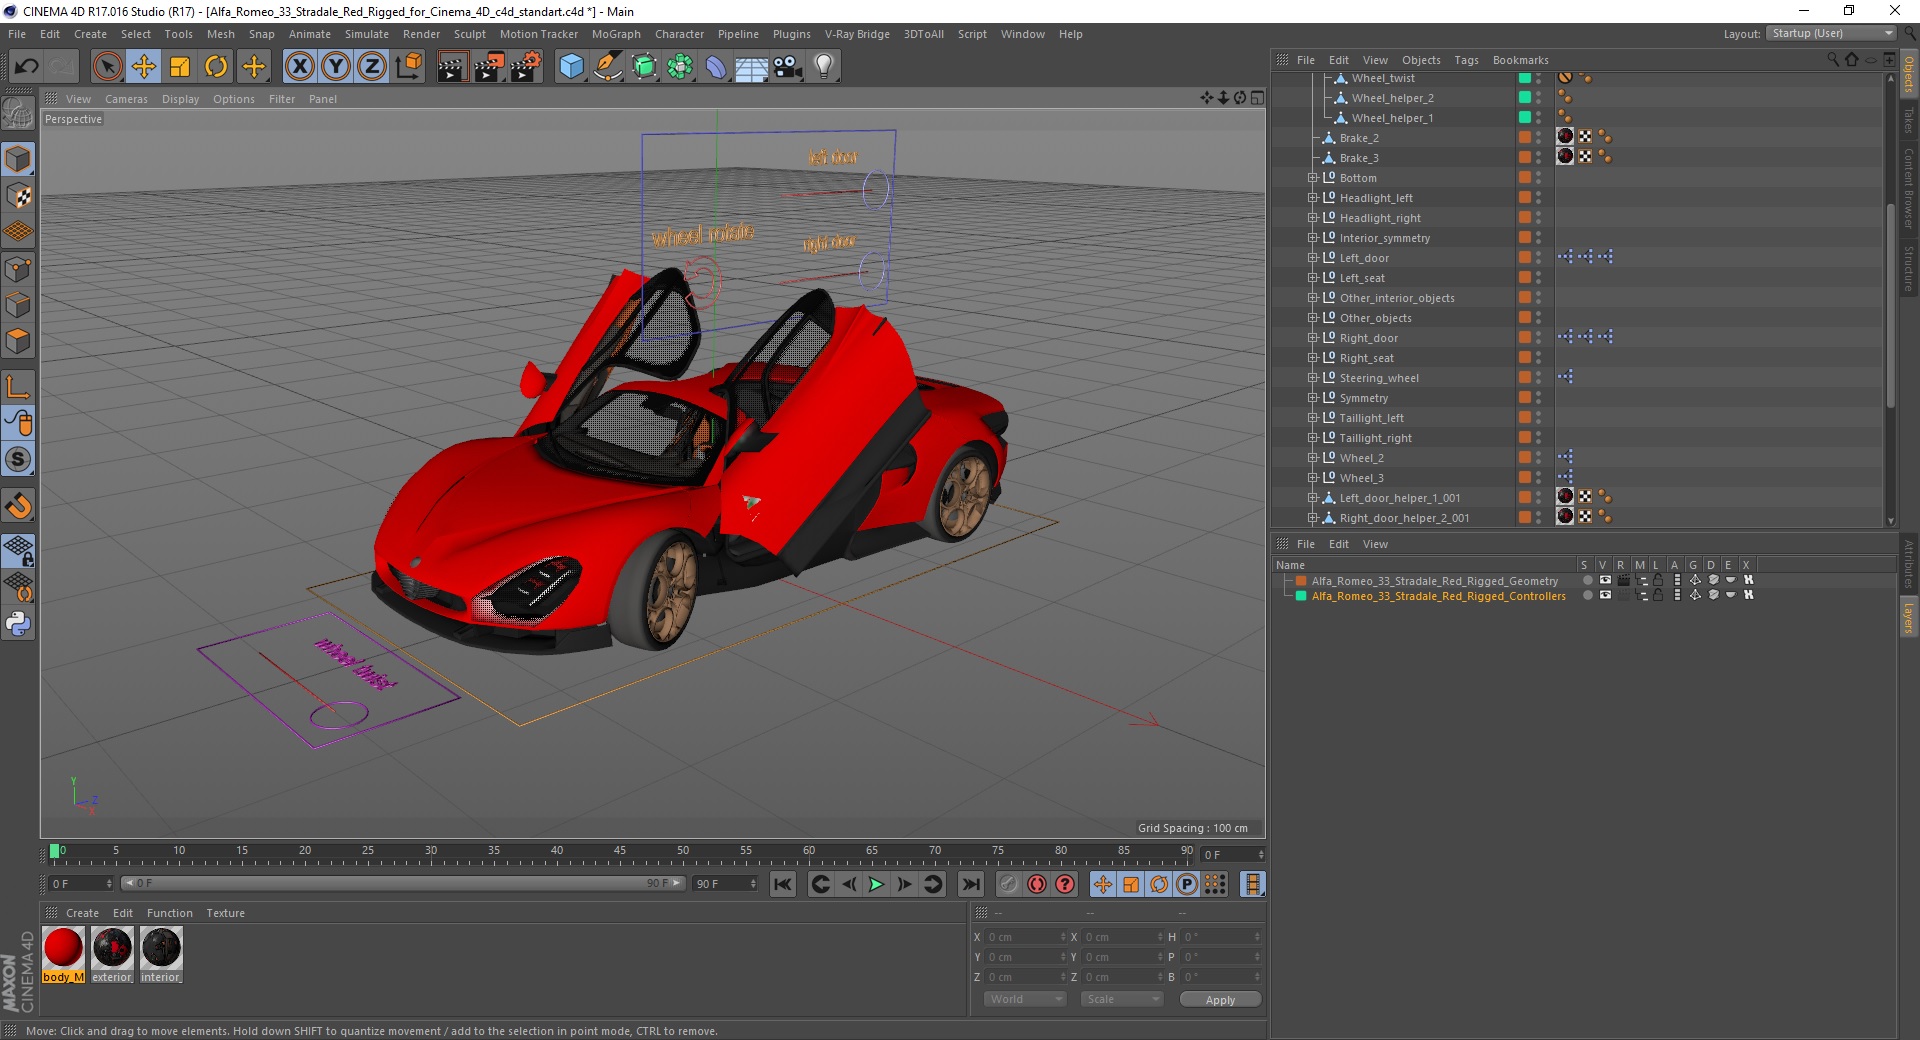1920x1040 pixels.
Task: Expand the Wheel_2 object
Action: [1312, 458]
